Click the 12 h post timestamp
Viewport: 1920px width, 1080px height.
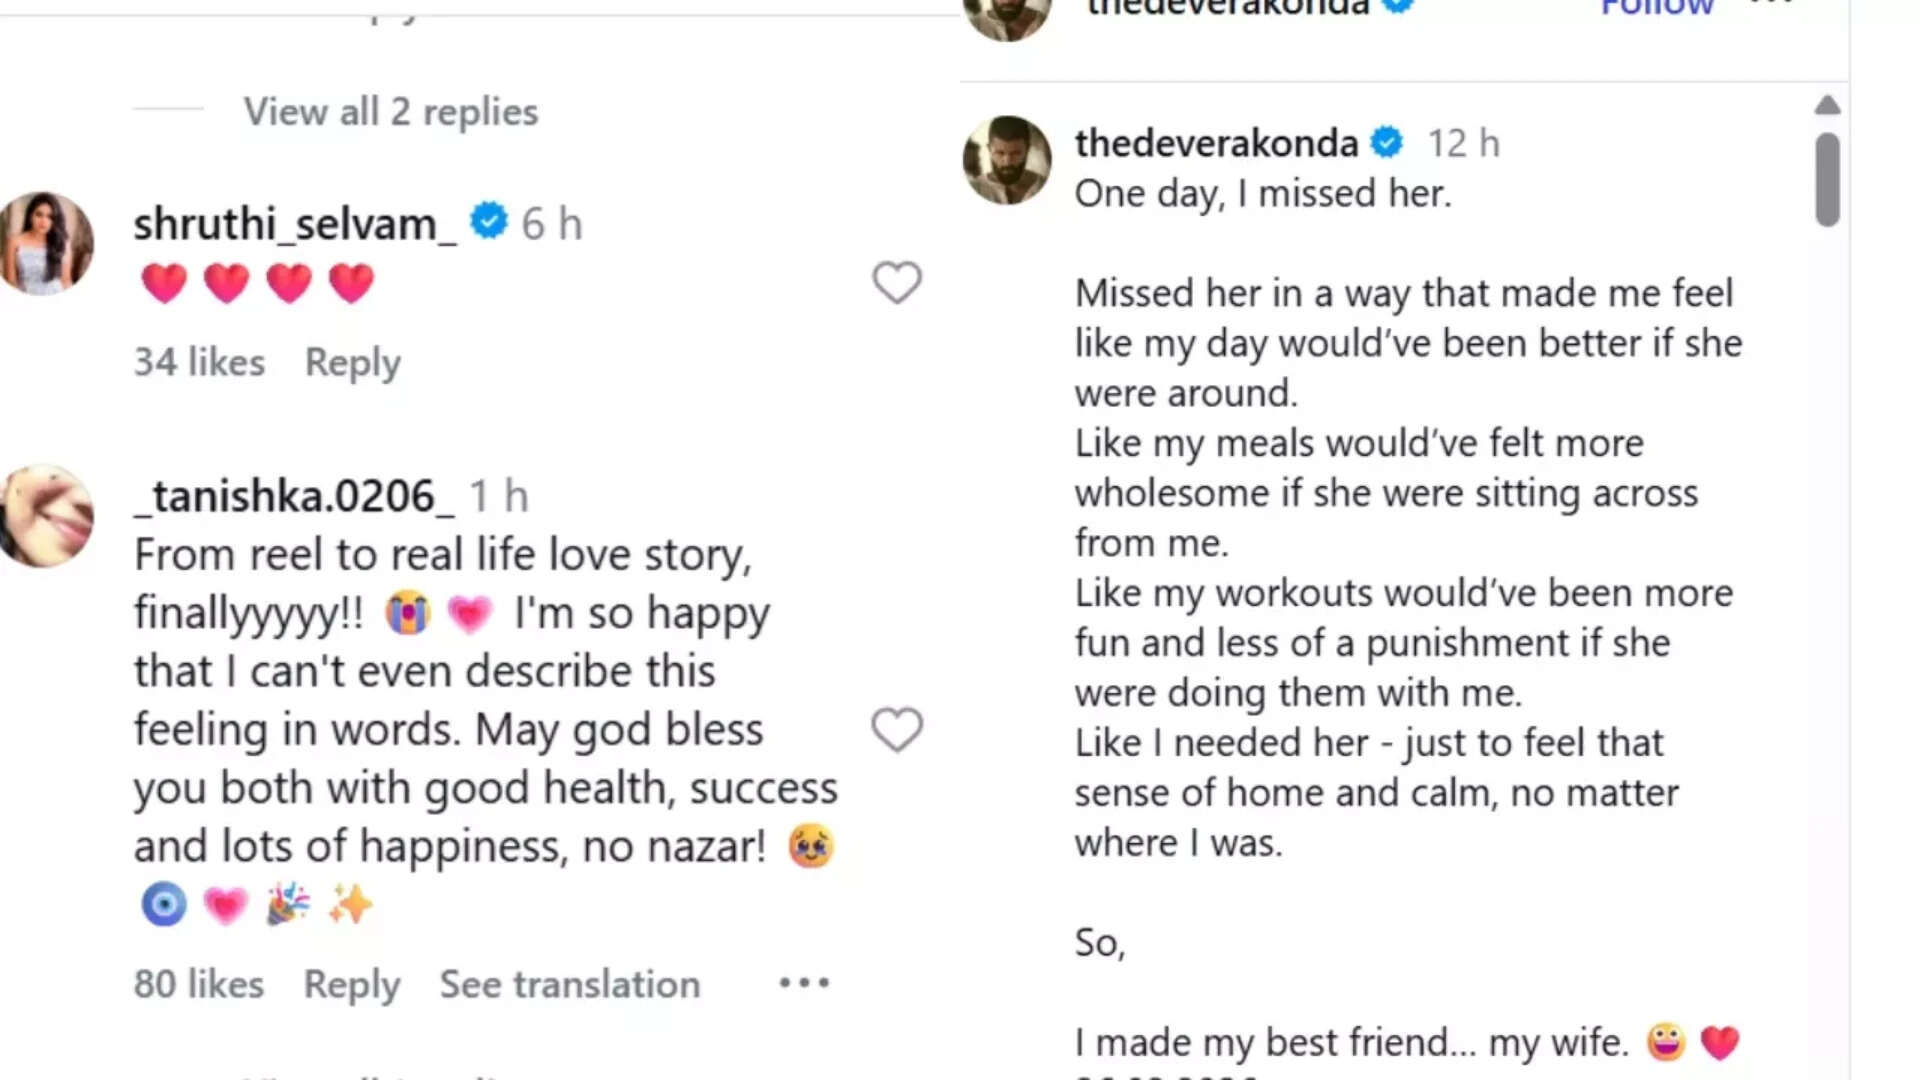coord(1463,143)
